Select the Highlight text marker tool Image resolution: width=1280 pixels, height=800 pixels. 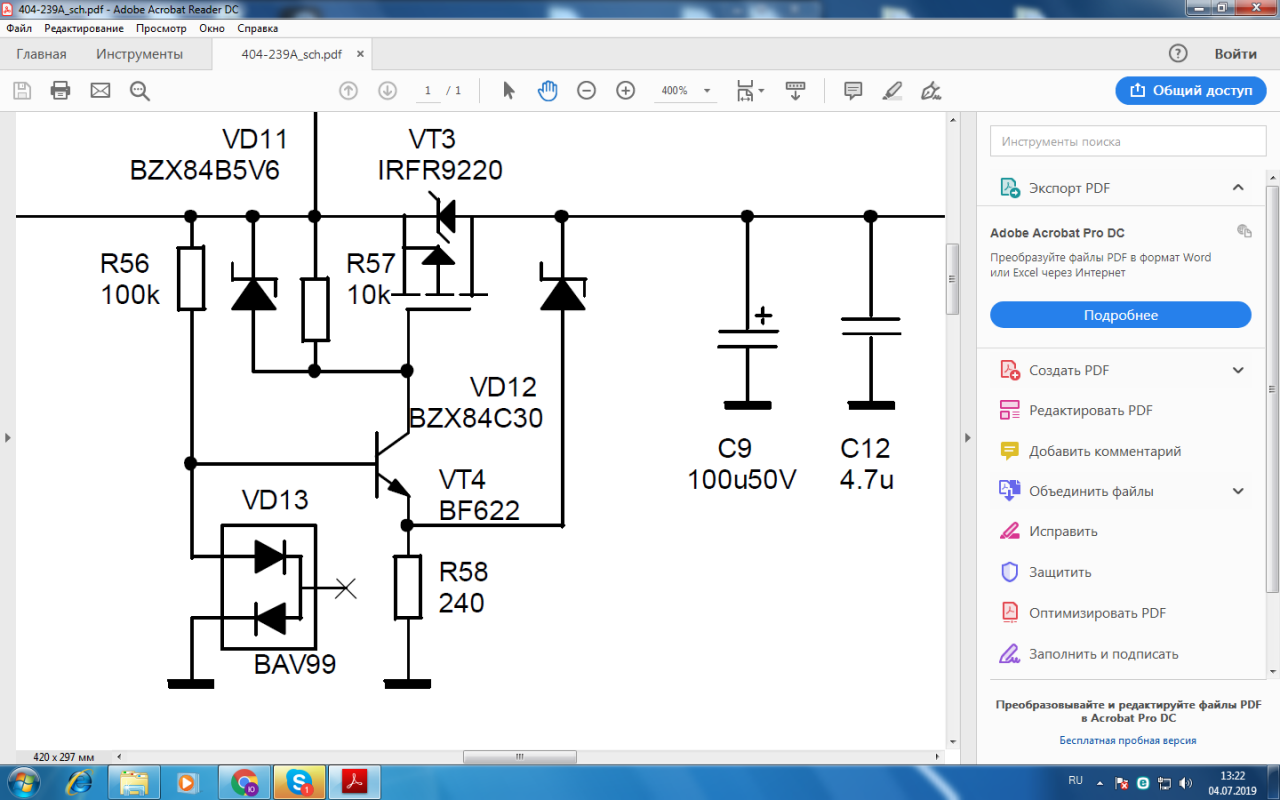point(892,91)
